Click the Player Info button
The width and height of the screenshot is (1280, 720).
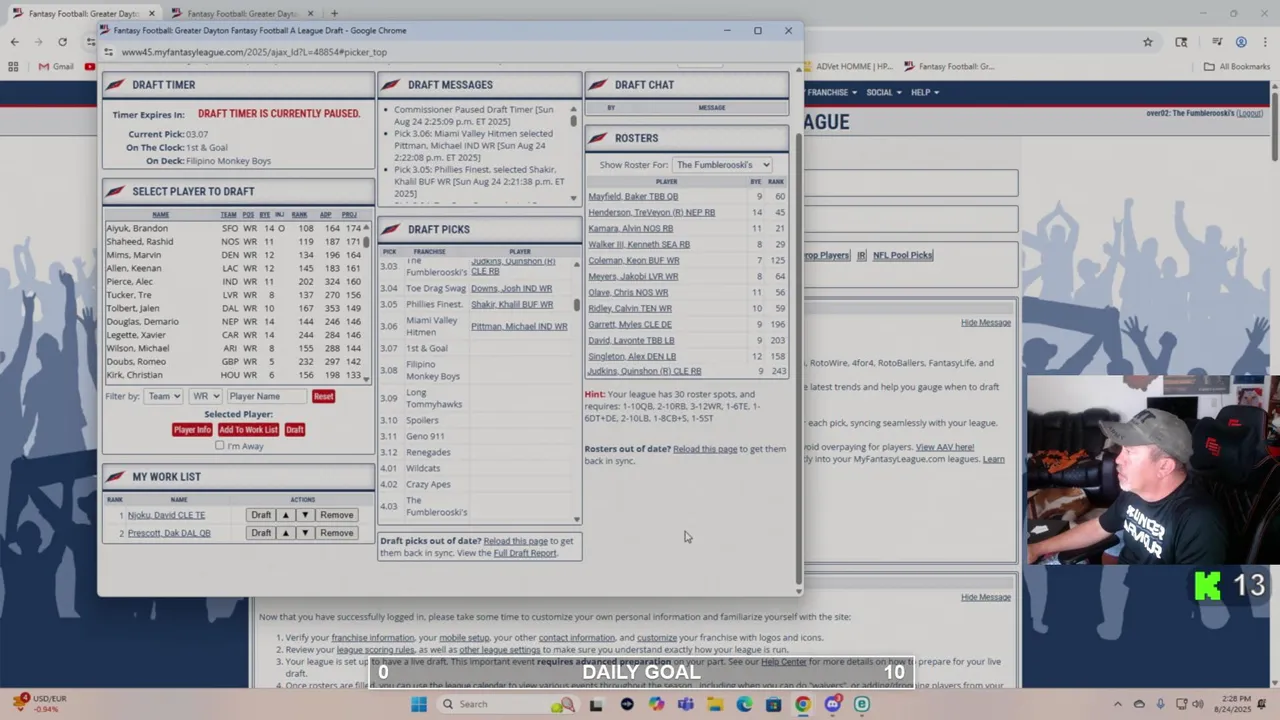(192, 430)
